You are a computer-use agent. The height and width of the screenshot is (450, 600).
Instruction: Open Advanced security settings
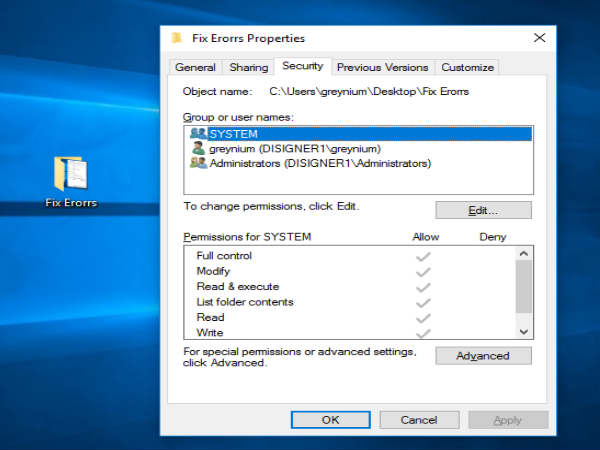483,356
